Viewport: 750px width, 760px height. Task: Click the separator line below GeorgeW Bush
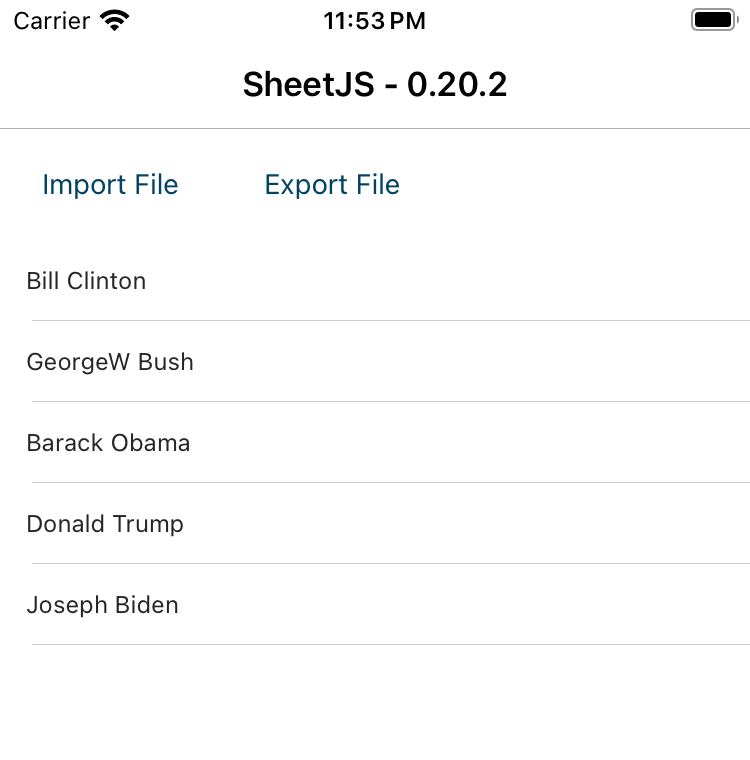point(390,402)
